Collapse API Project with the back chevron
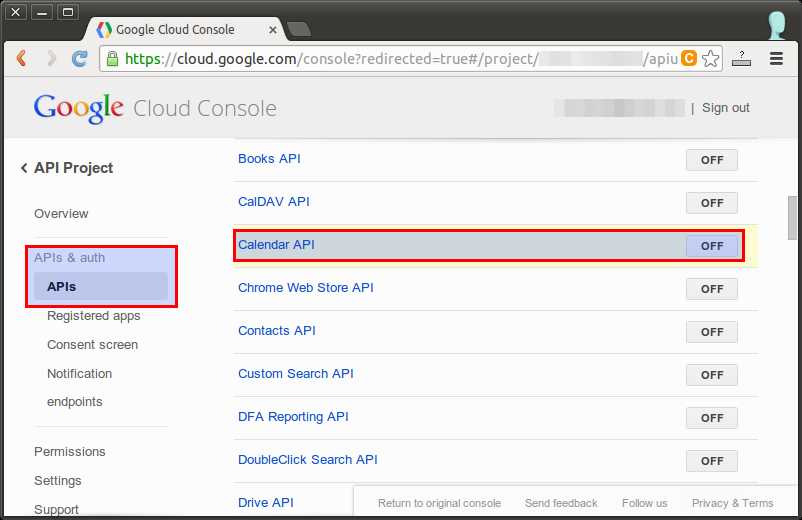 pos(24,168)
